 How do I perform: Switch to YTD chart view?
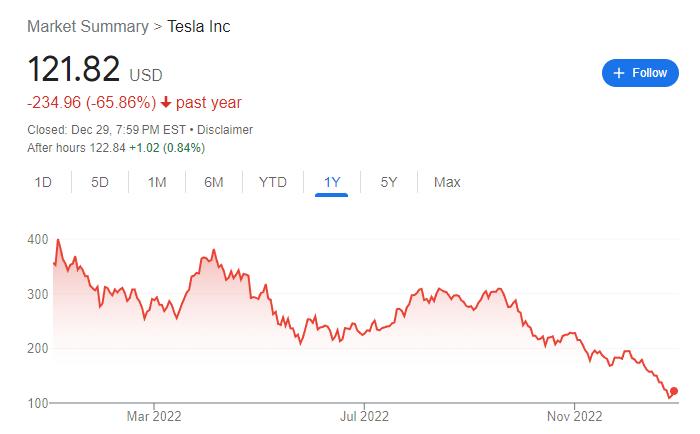point(273,182)
